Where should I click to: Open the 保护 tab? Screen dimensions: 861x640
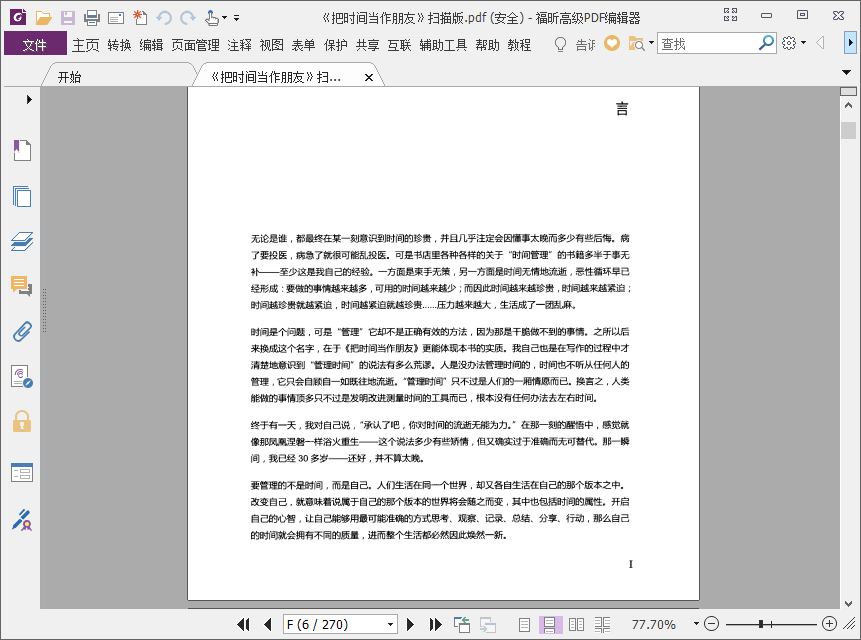click(x=336, y=45)
